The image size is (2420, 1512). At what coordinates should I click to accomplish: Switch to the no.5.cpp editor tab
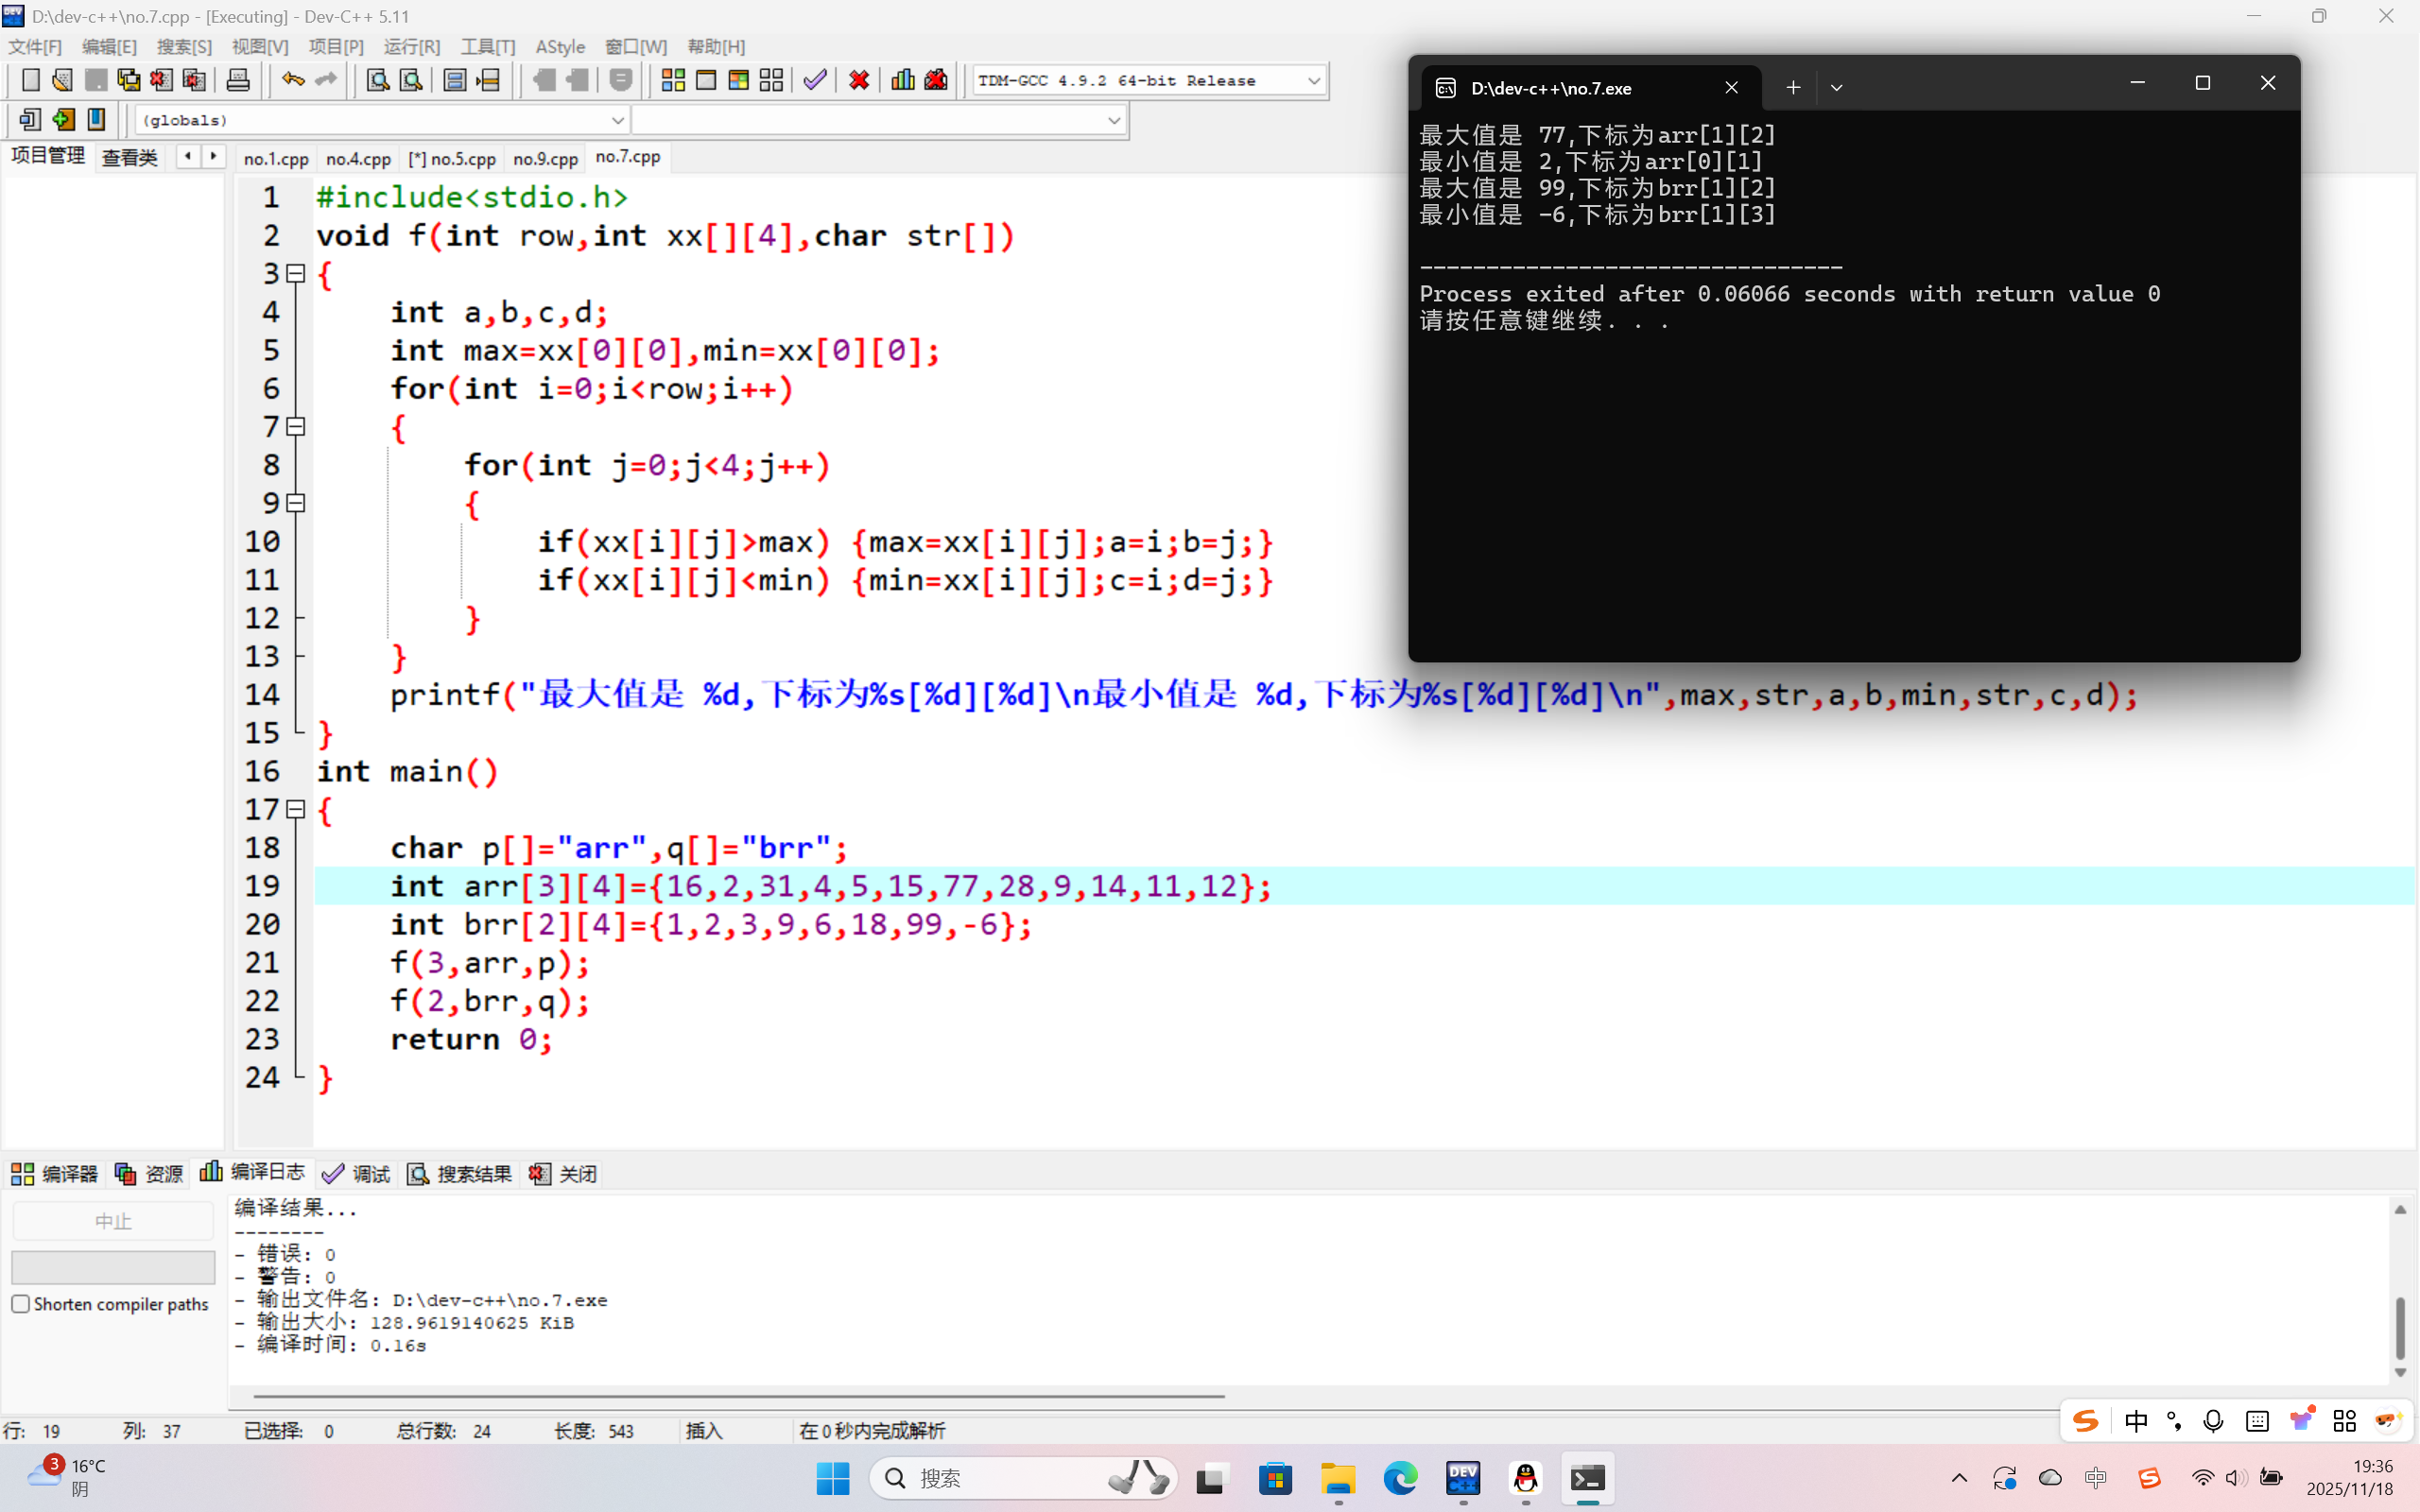coord(452,159)
